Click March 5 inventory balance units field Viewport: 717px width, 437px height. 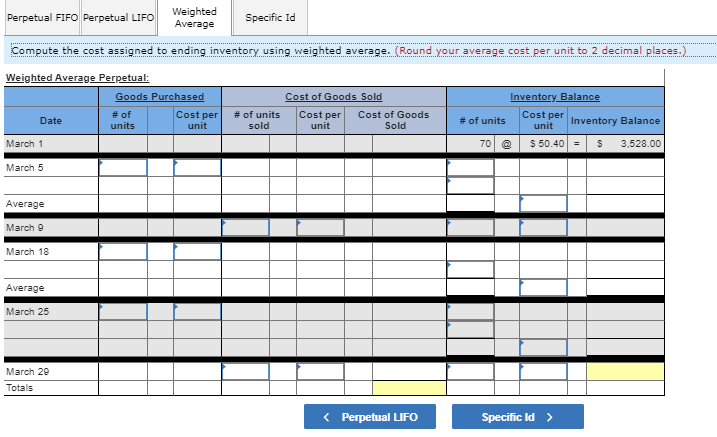tap(471, 168)
